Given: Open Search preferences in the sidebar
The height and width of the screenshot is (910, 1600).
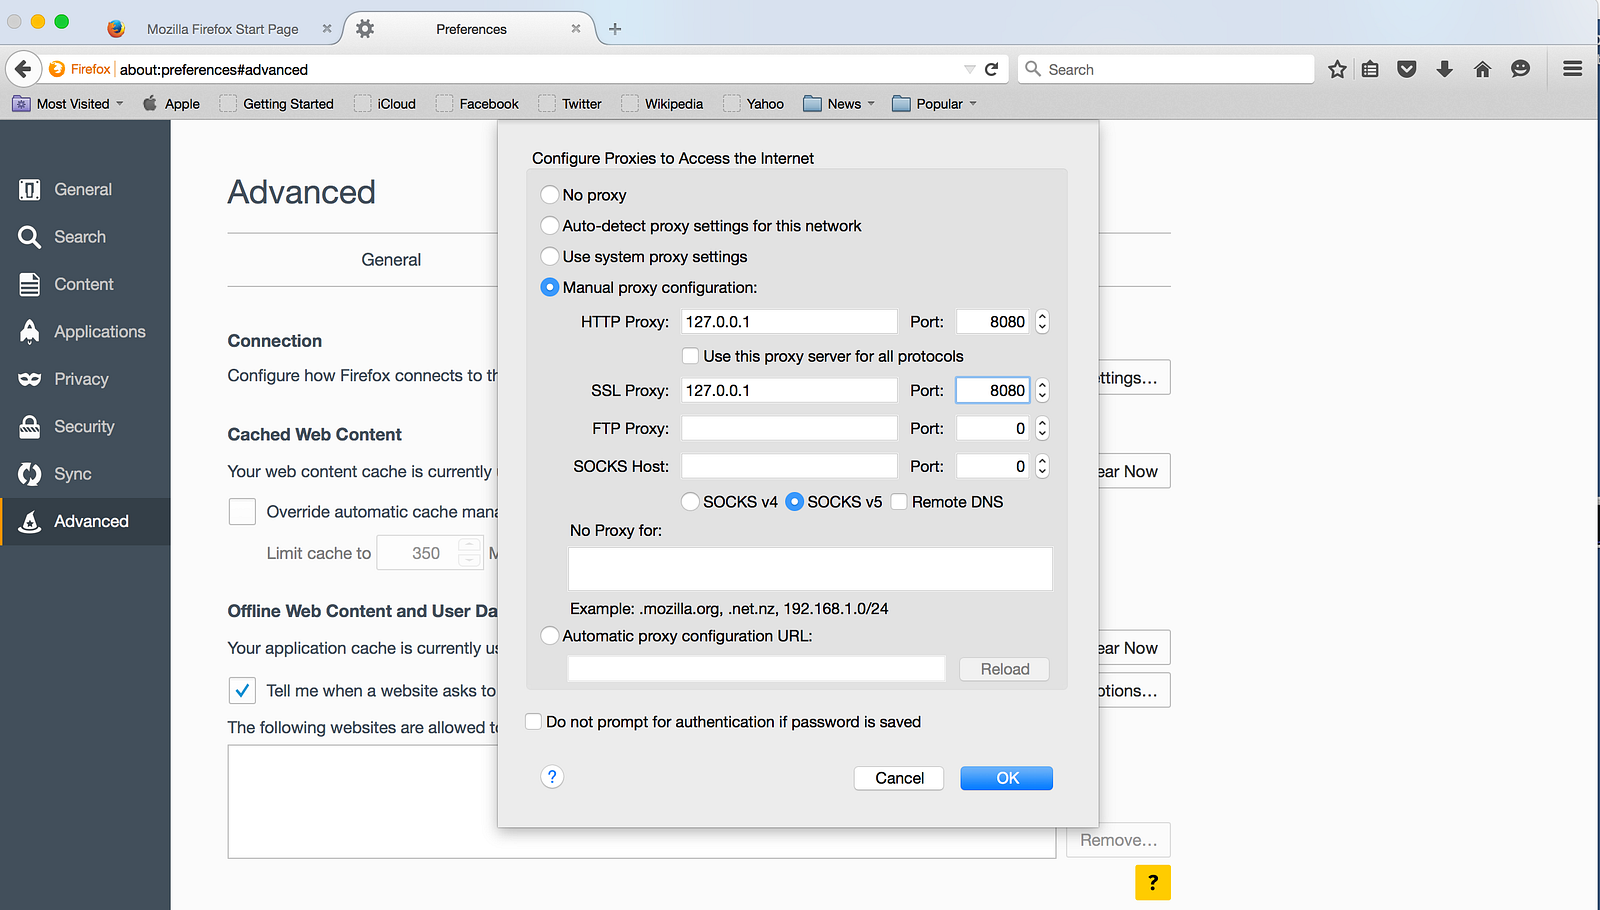Looking at the screenshot, I should [x=85, y=237].
